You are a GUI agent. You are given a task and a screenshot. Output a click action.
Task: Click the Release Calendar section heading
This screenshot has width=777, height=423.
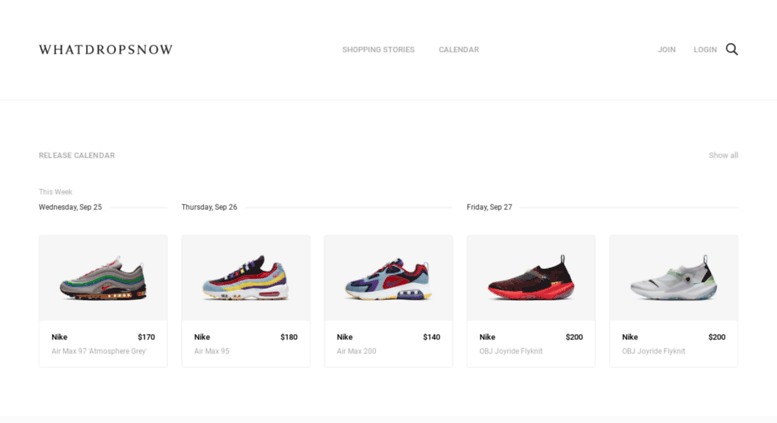pyautogui.click(x=77, y=155)
